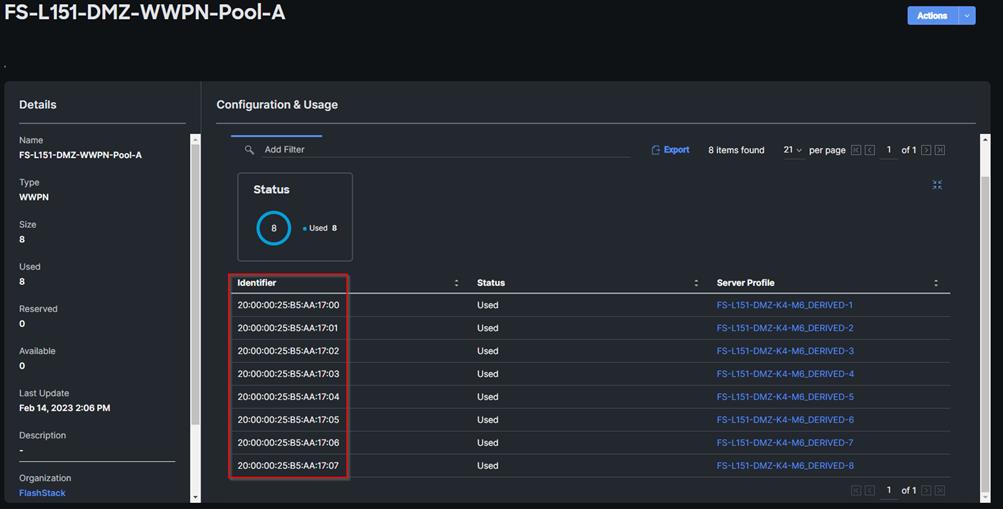Go to last page in top pagination
Viewport: 1003px width, 509px height.
point(940,150)
